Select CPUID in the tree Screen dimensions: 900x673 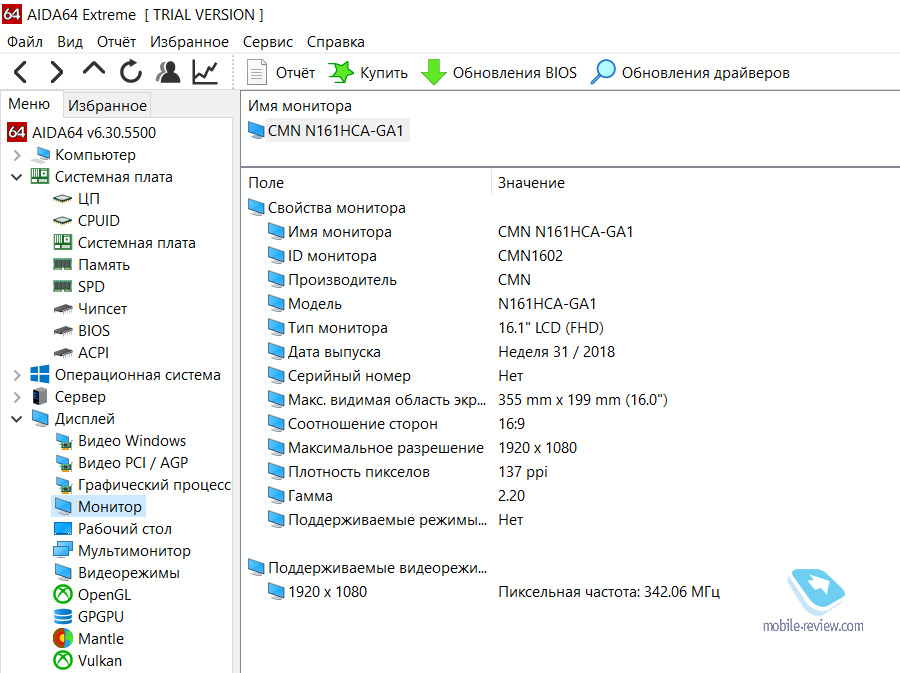click(x=86, y=221)
